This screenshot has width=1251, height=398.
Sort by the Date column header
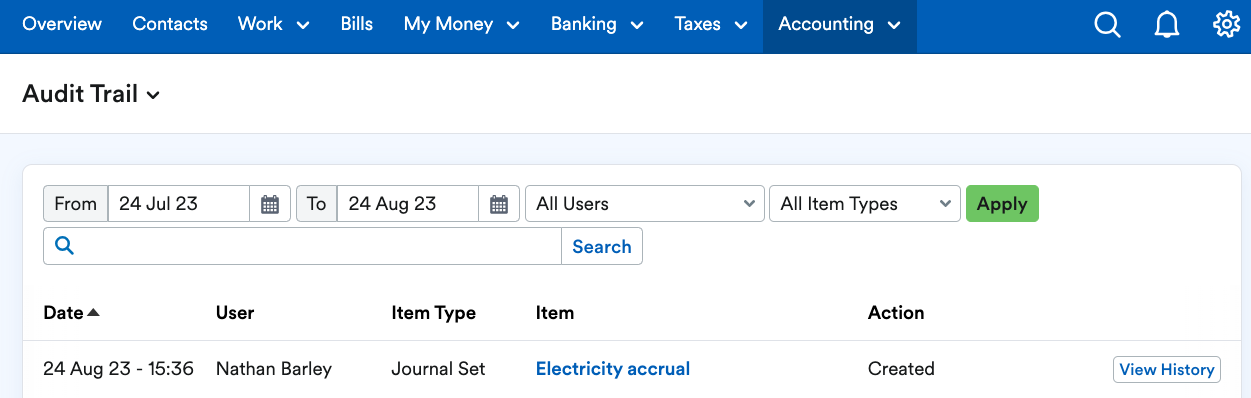click(x=63, y=313)
